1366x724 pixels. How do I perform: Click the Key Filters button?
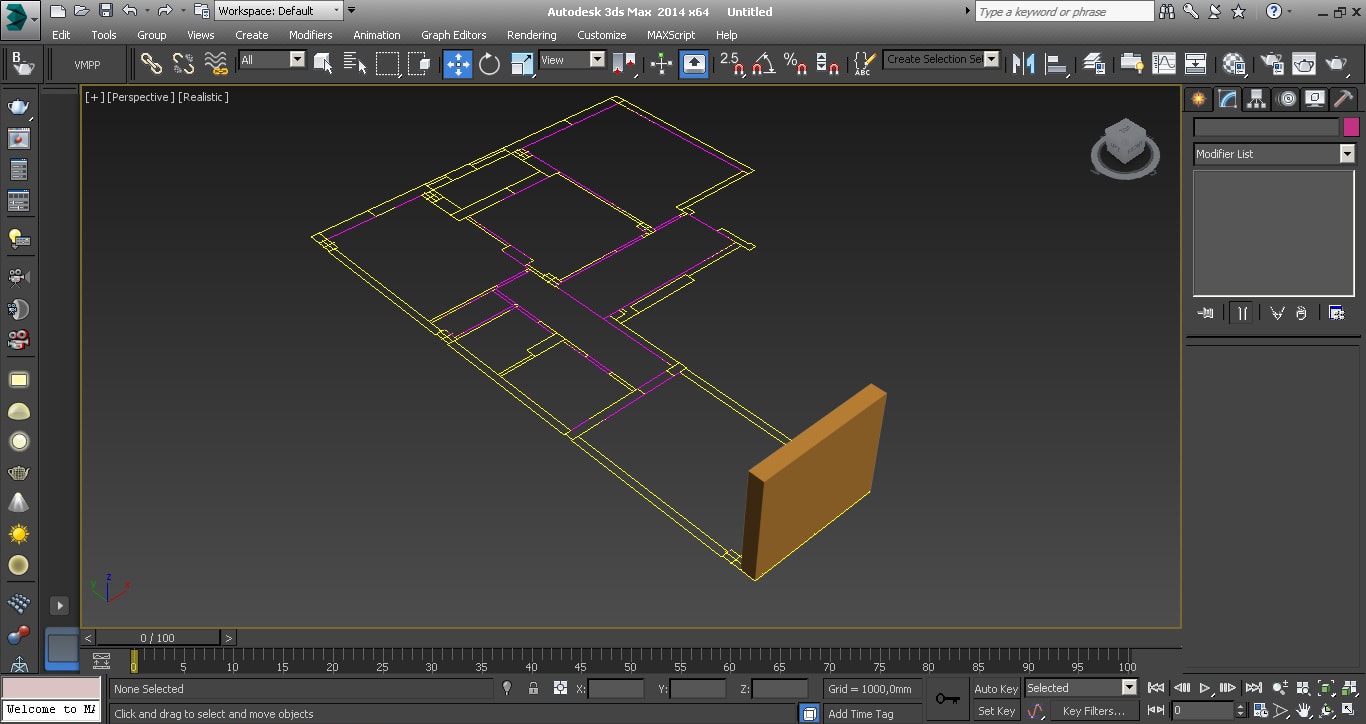(x=1094, y=711)
